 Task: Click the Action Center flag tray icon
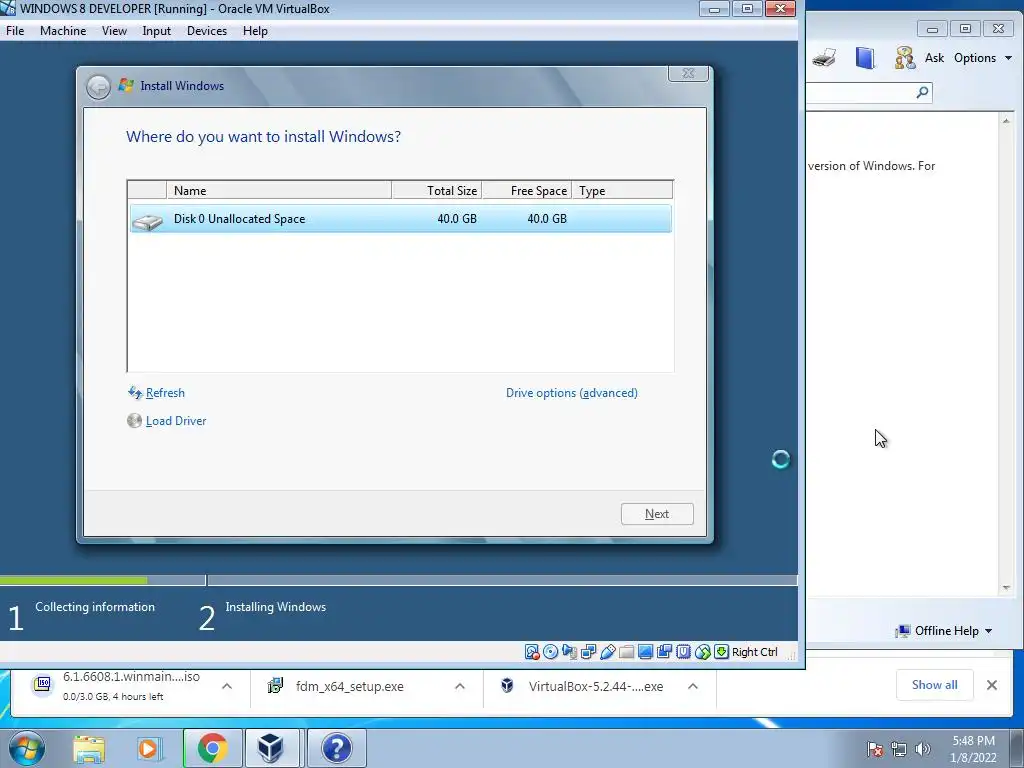pos(875,749)
